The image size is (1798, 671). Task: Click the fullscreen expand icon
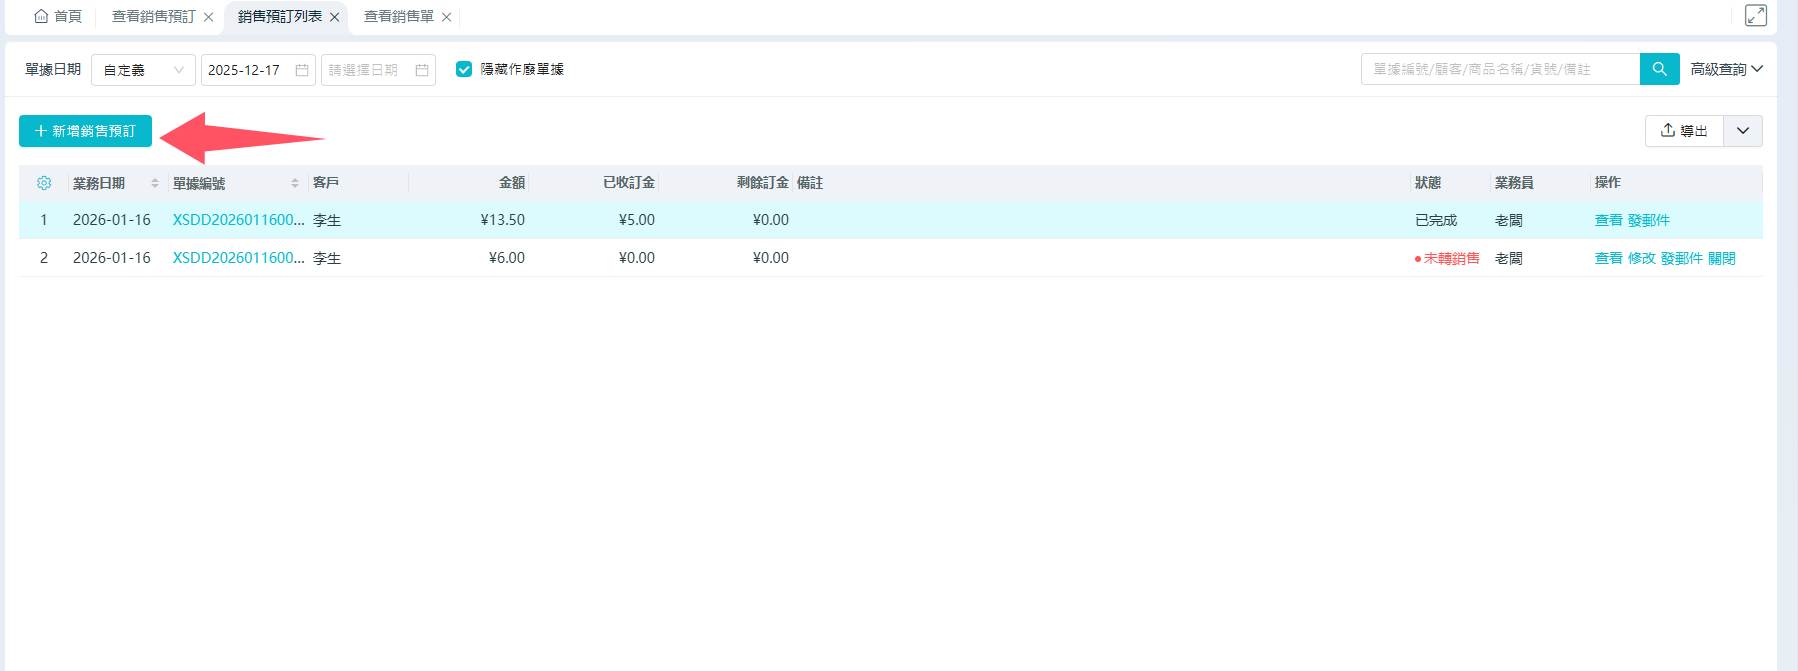[1755, 15]
